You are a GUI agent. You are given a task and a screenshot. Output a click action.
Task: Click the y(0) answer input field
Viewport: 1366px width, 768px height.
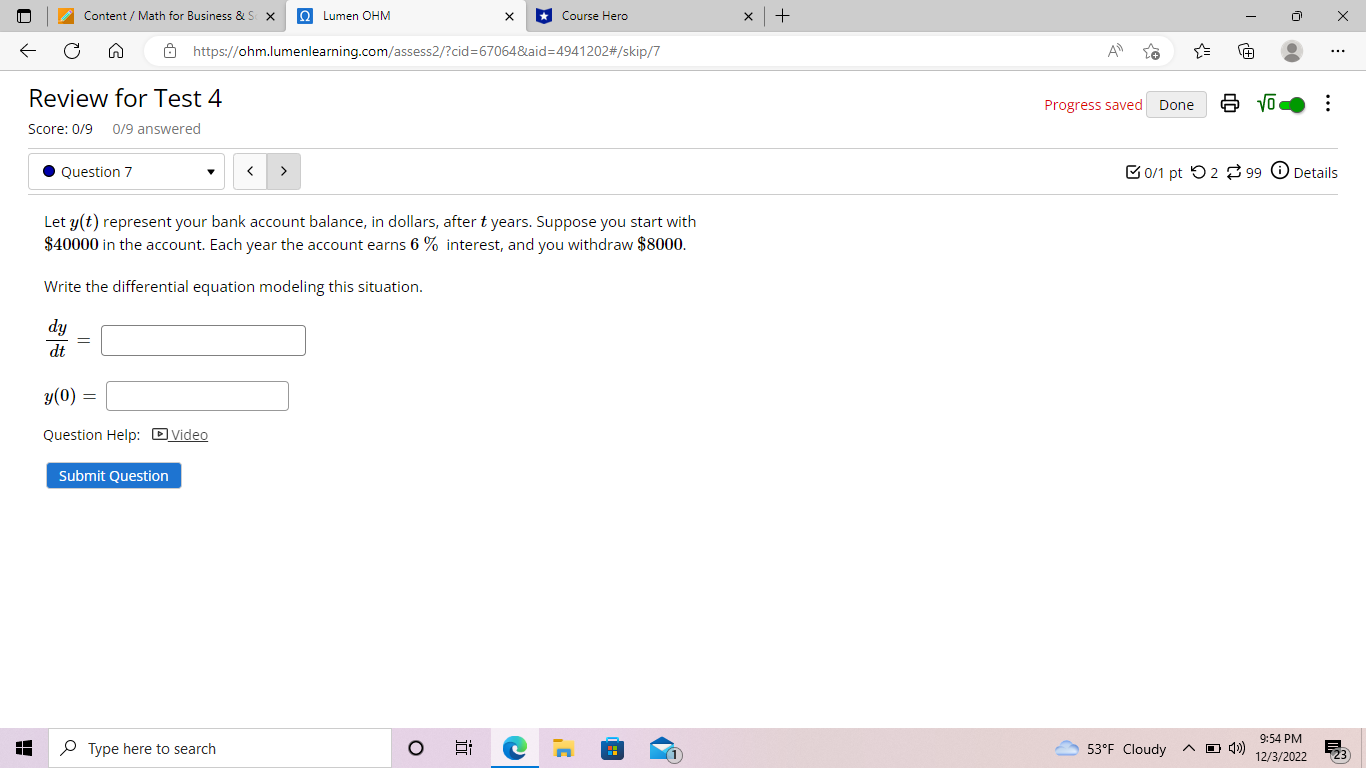(x=197, y=396)
